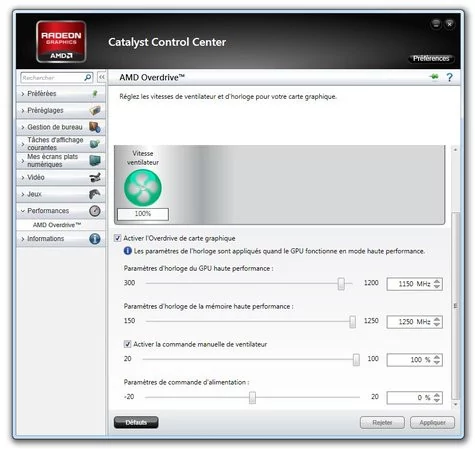Click the blue info icon beside clock note
The width and height of the screenshot is (475, 452).
[128, 251]
